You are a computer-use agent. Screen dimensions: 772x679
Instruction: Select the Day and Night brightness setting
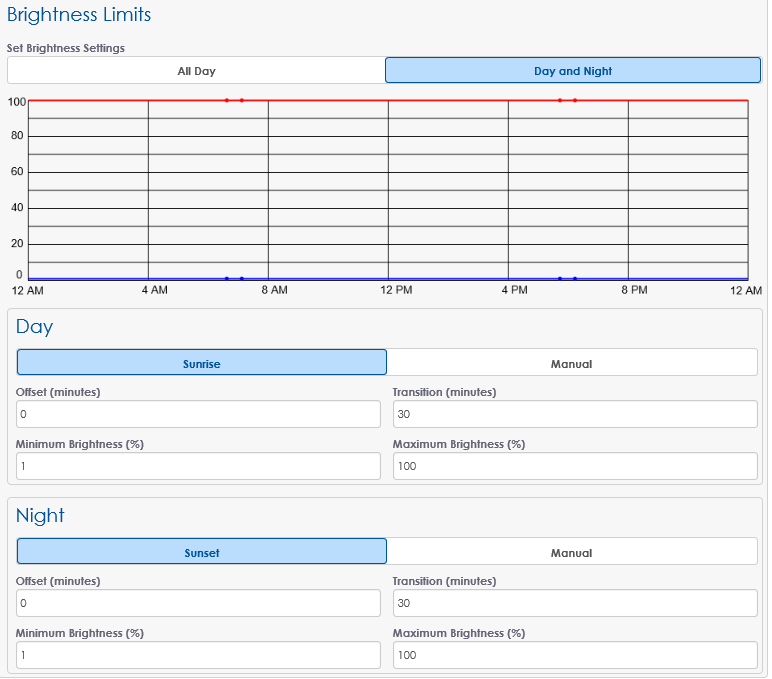572,71
